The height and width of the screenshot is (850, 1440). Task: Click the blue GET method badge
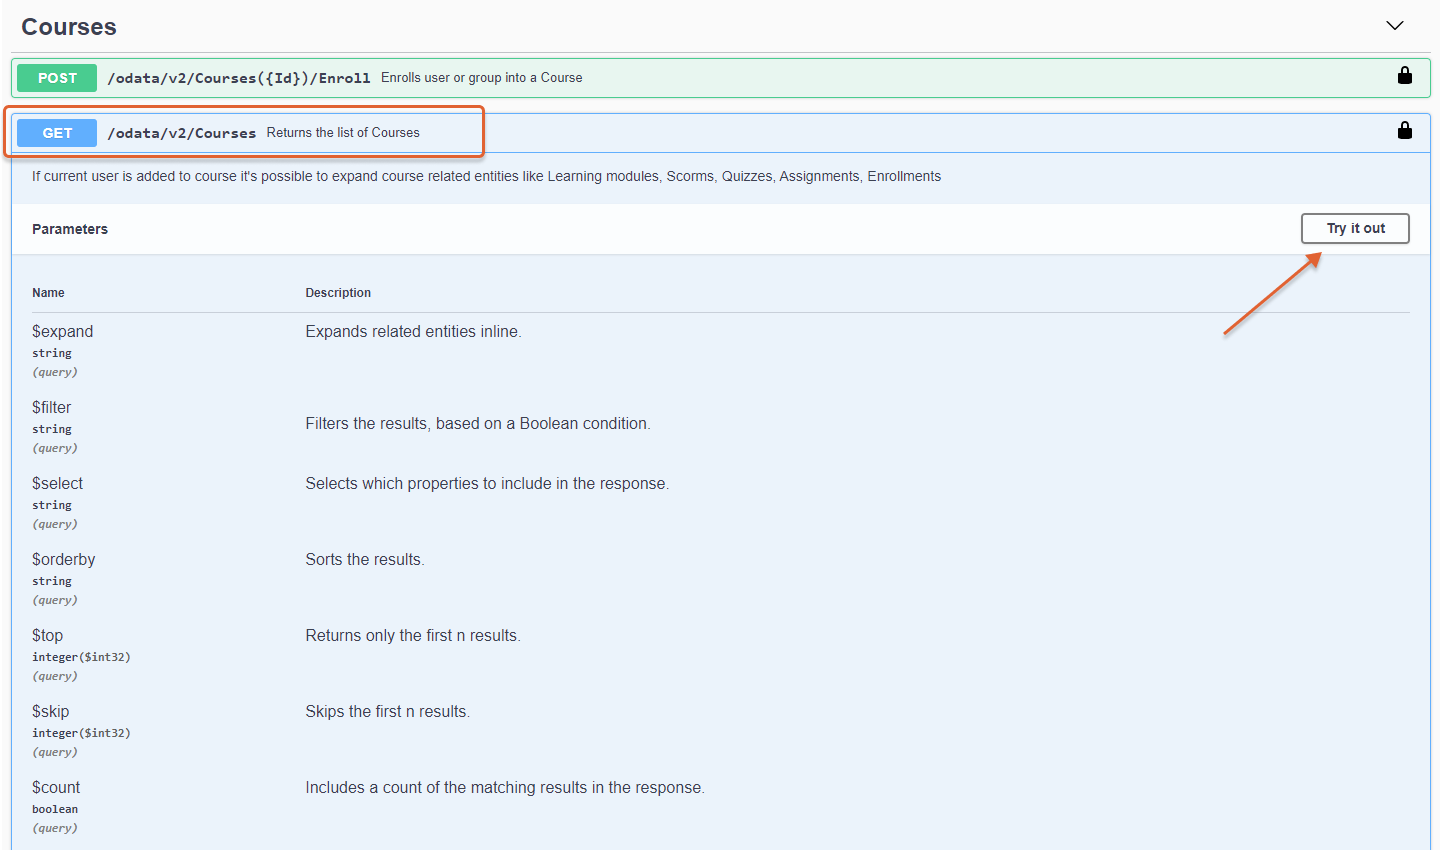tap(57, 133)
